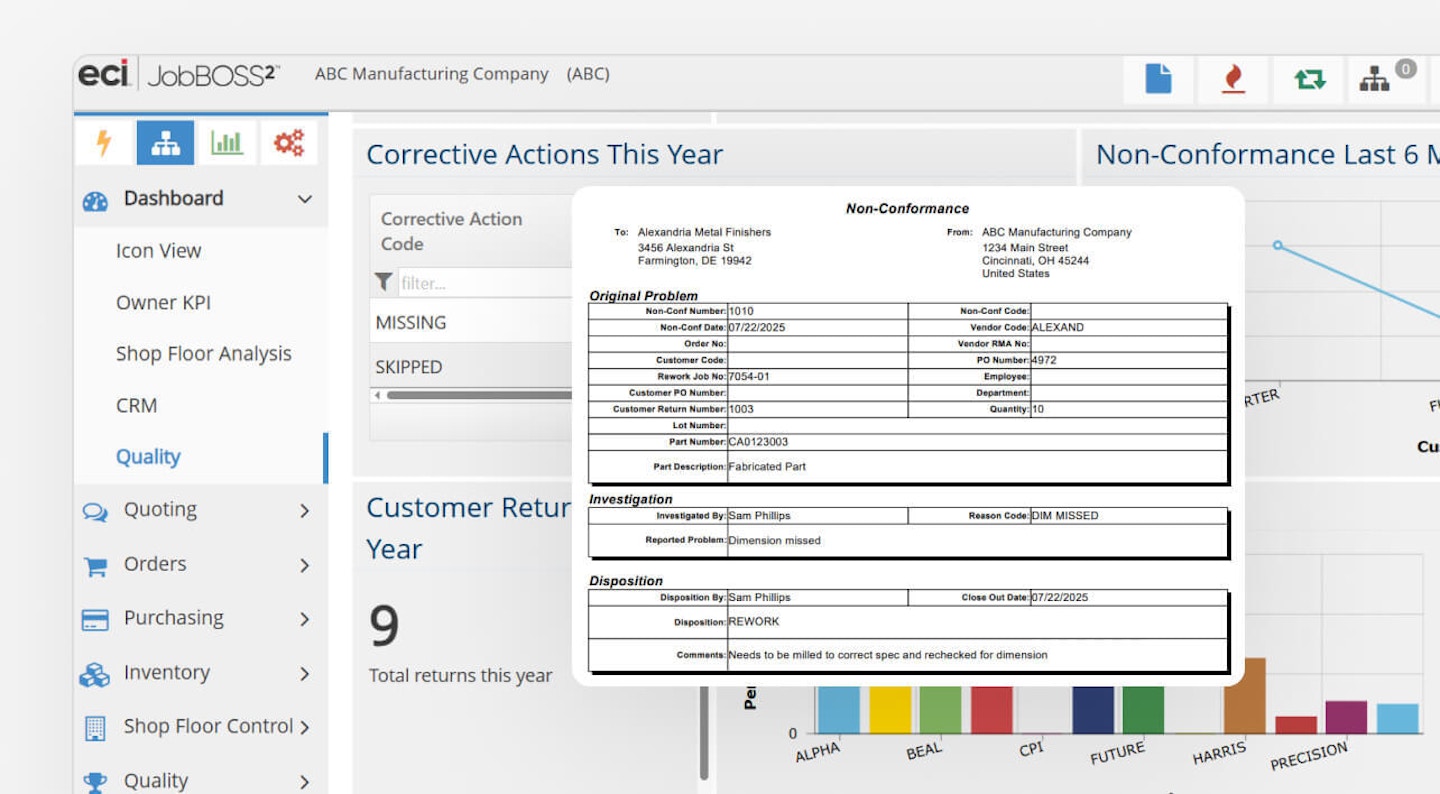The width and height of the screenshot is (1440, 794).
Task: Open Owner KPI dashboard
Action: 163,303
